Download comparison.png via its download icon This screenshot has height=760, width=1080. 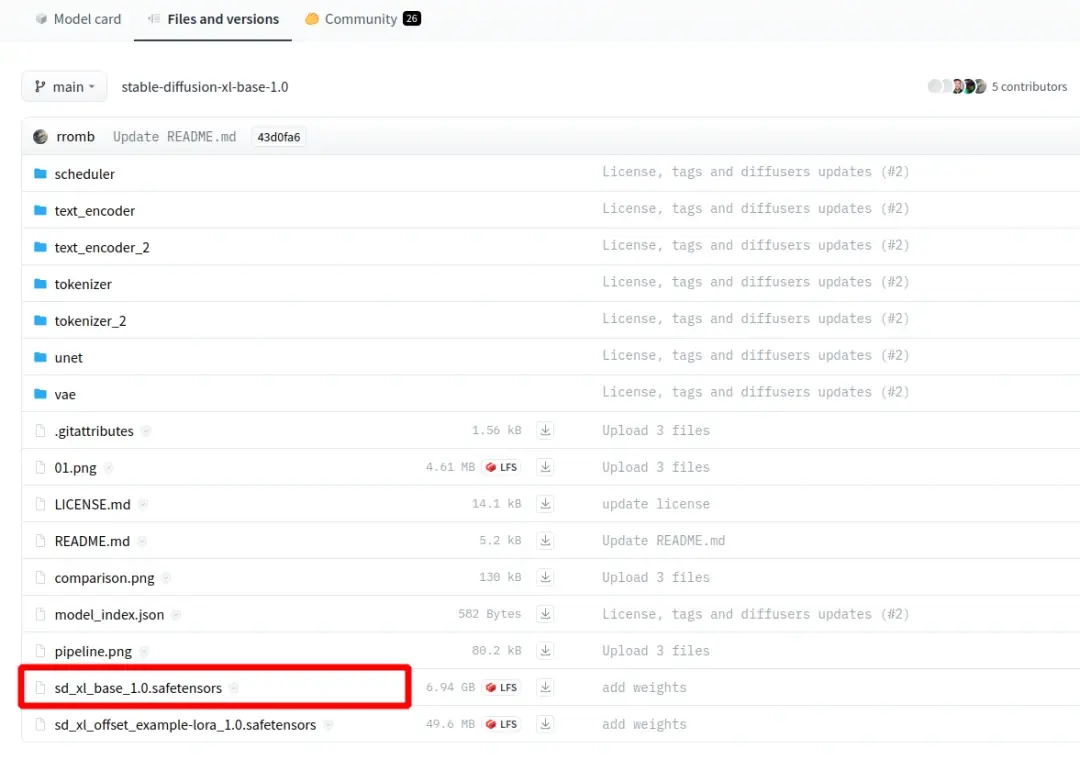(545, 577)
